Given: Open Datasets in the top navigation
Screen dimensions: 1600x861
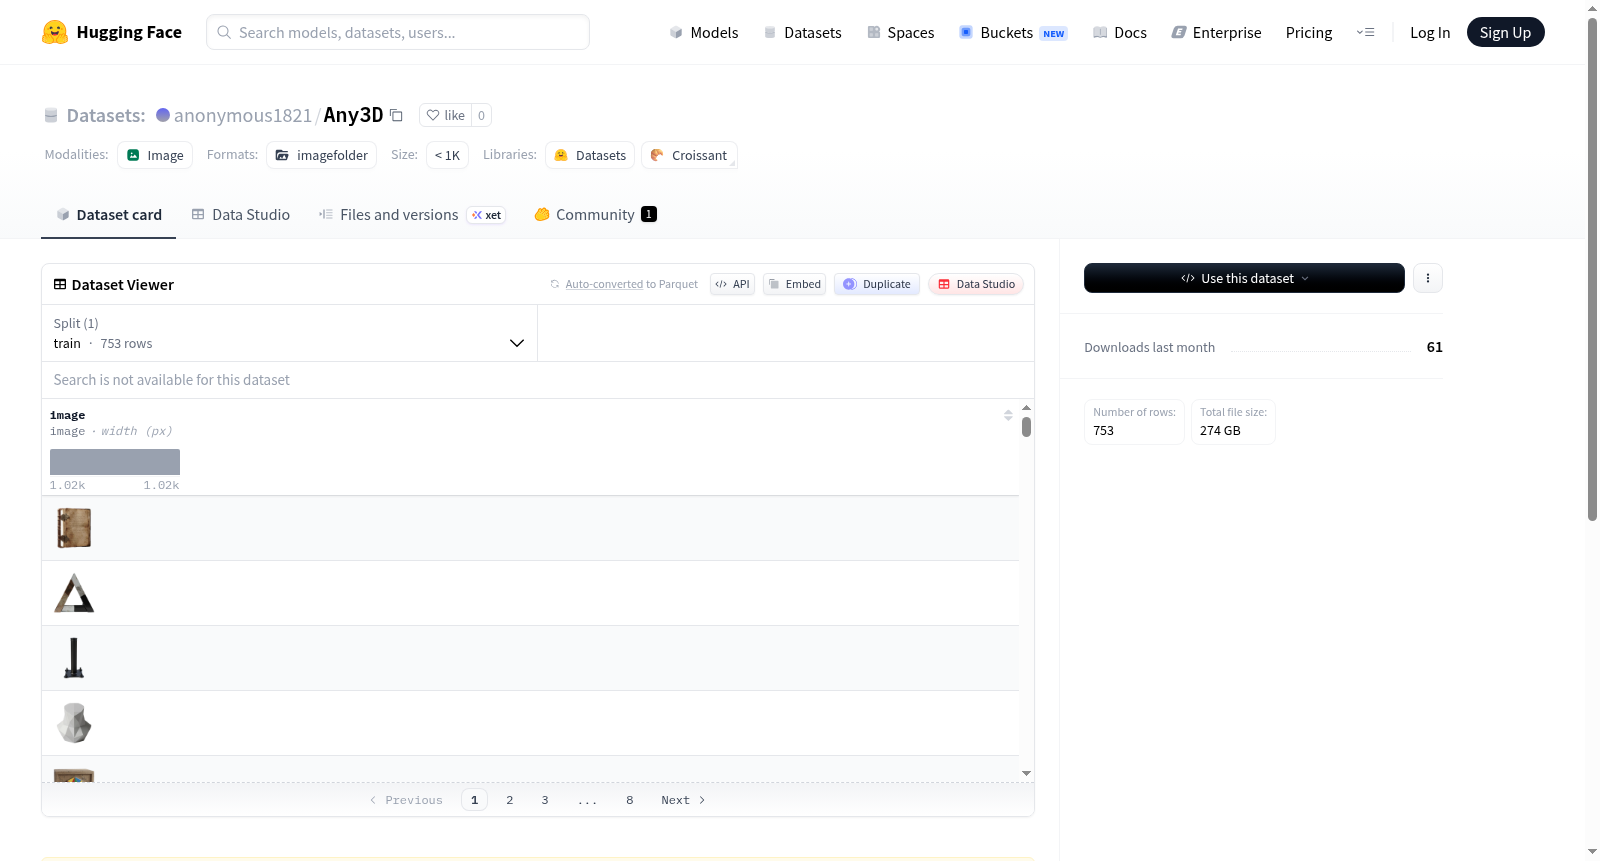Looking at the screenshot, I should [x=802, y=32].
